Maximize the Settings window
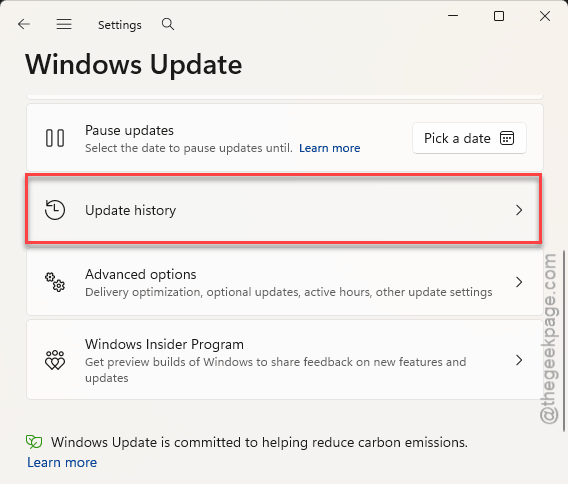 click(x=499, y=16)
